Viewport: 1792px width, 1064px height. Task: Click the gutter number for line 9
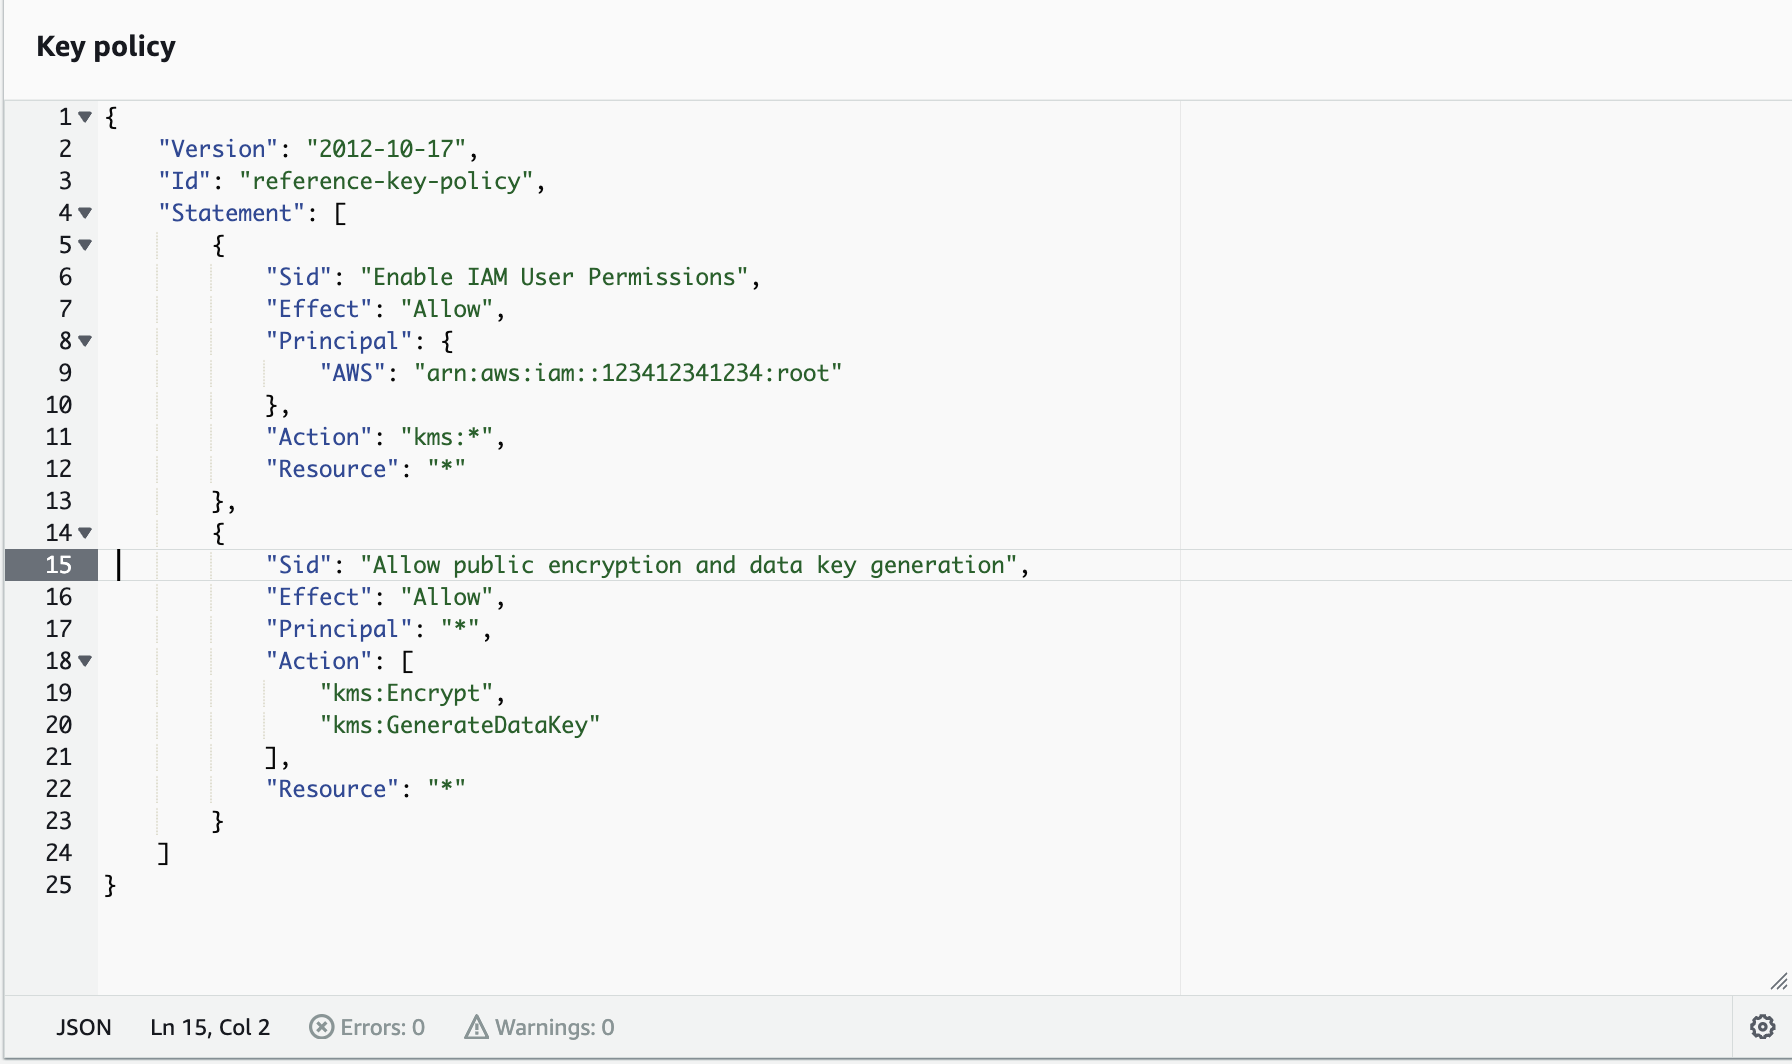pos(65,372)
